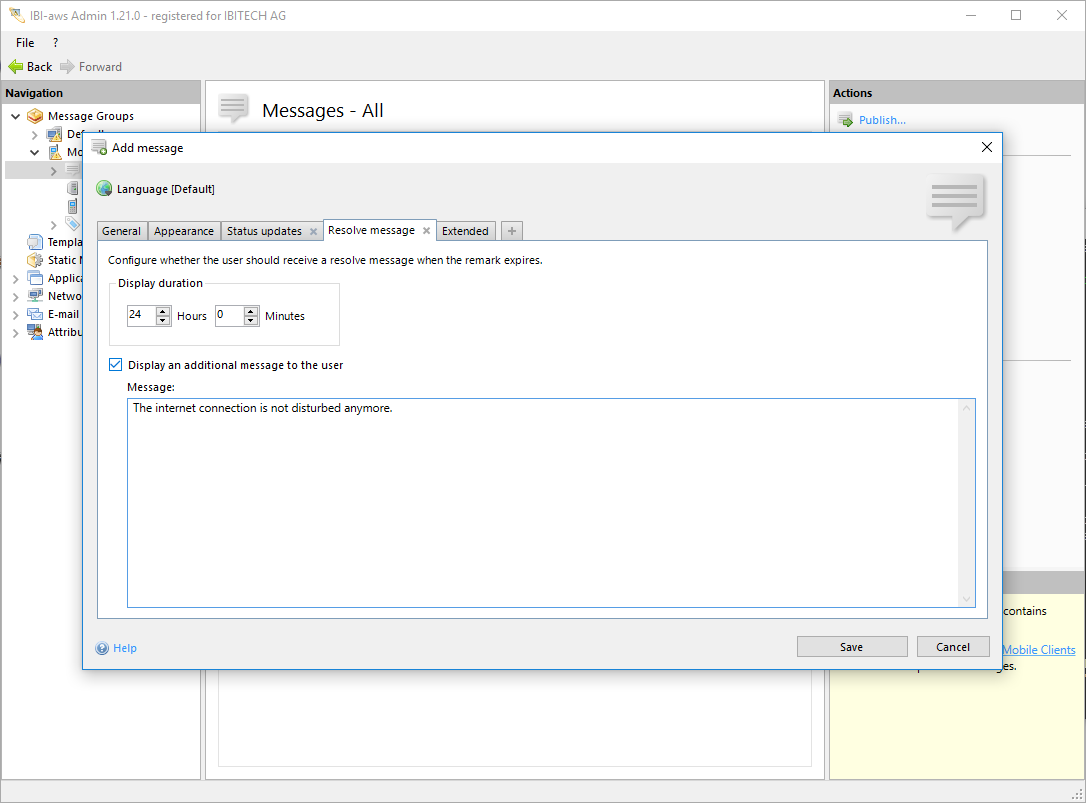This screenshot has width=1086, height=803.
Task: Click the E-mail envelope icon in Navigation
Action: coord(35,314)
